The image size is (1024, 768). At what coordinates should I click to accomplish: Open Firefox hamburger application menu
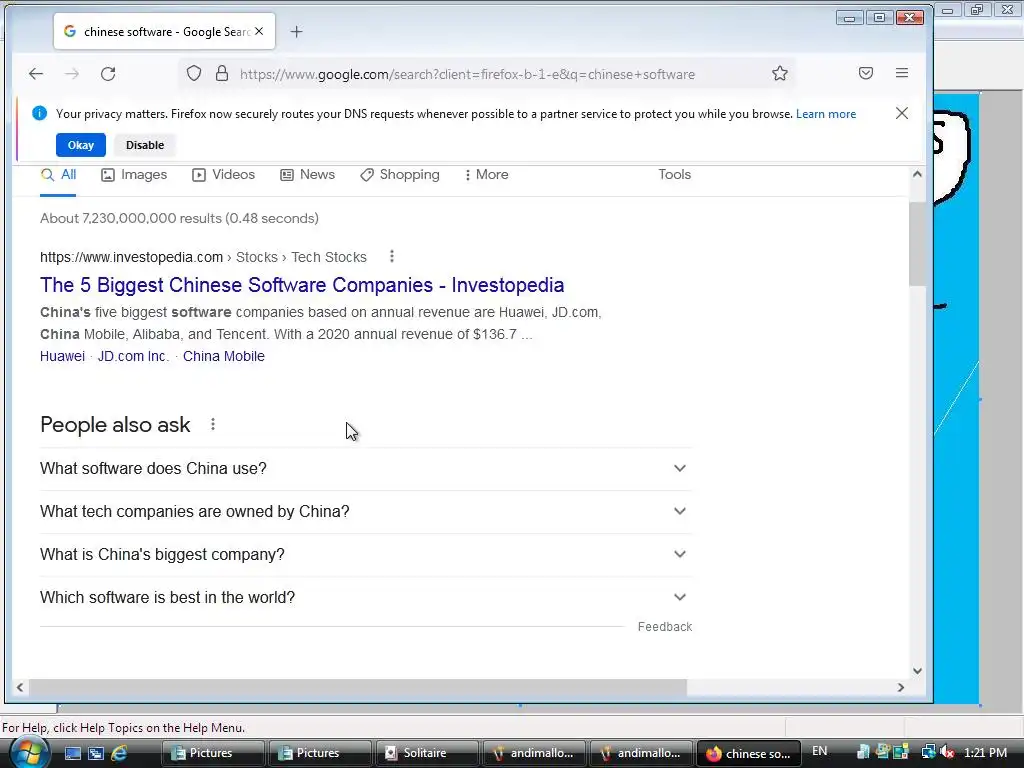[902, 73]
